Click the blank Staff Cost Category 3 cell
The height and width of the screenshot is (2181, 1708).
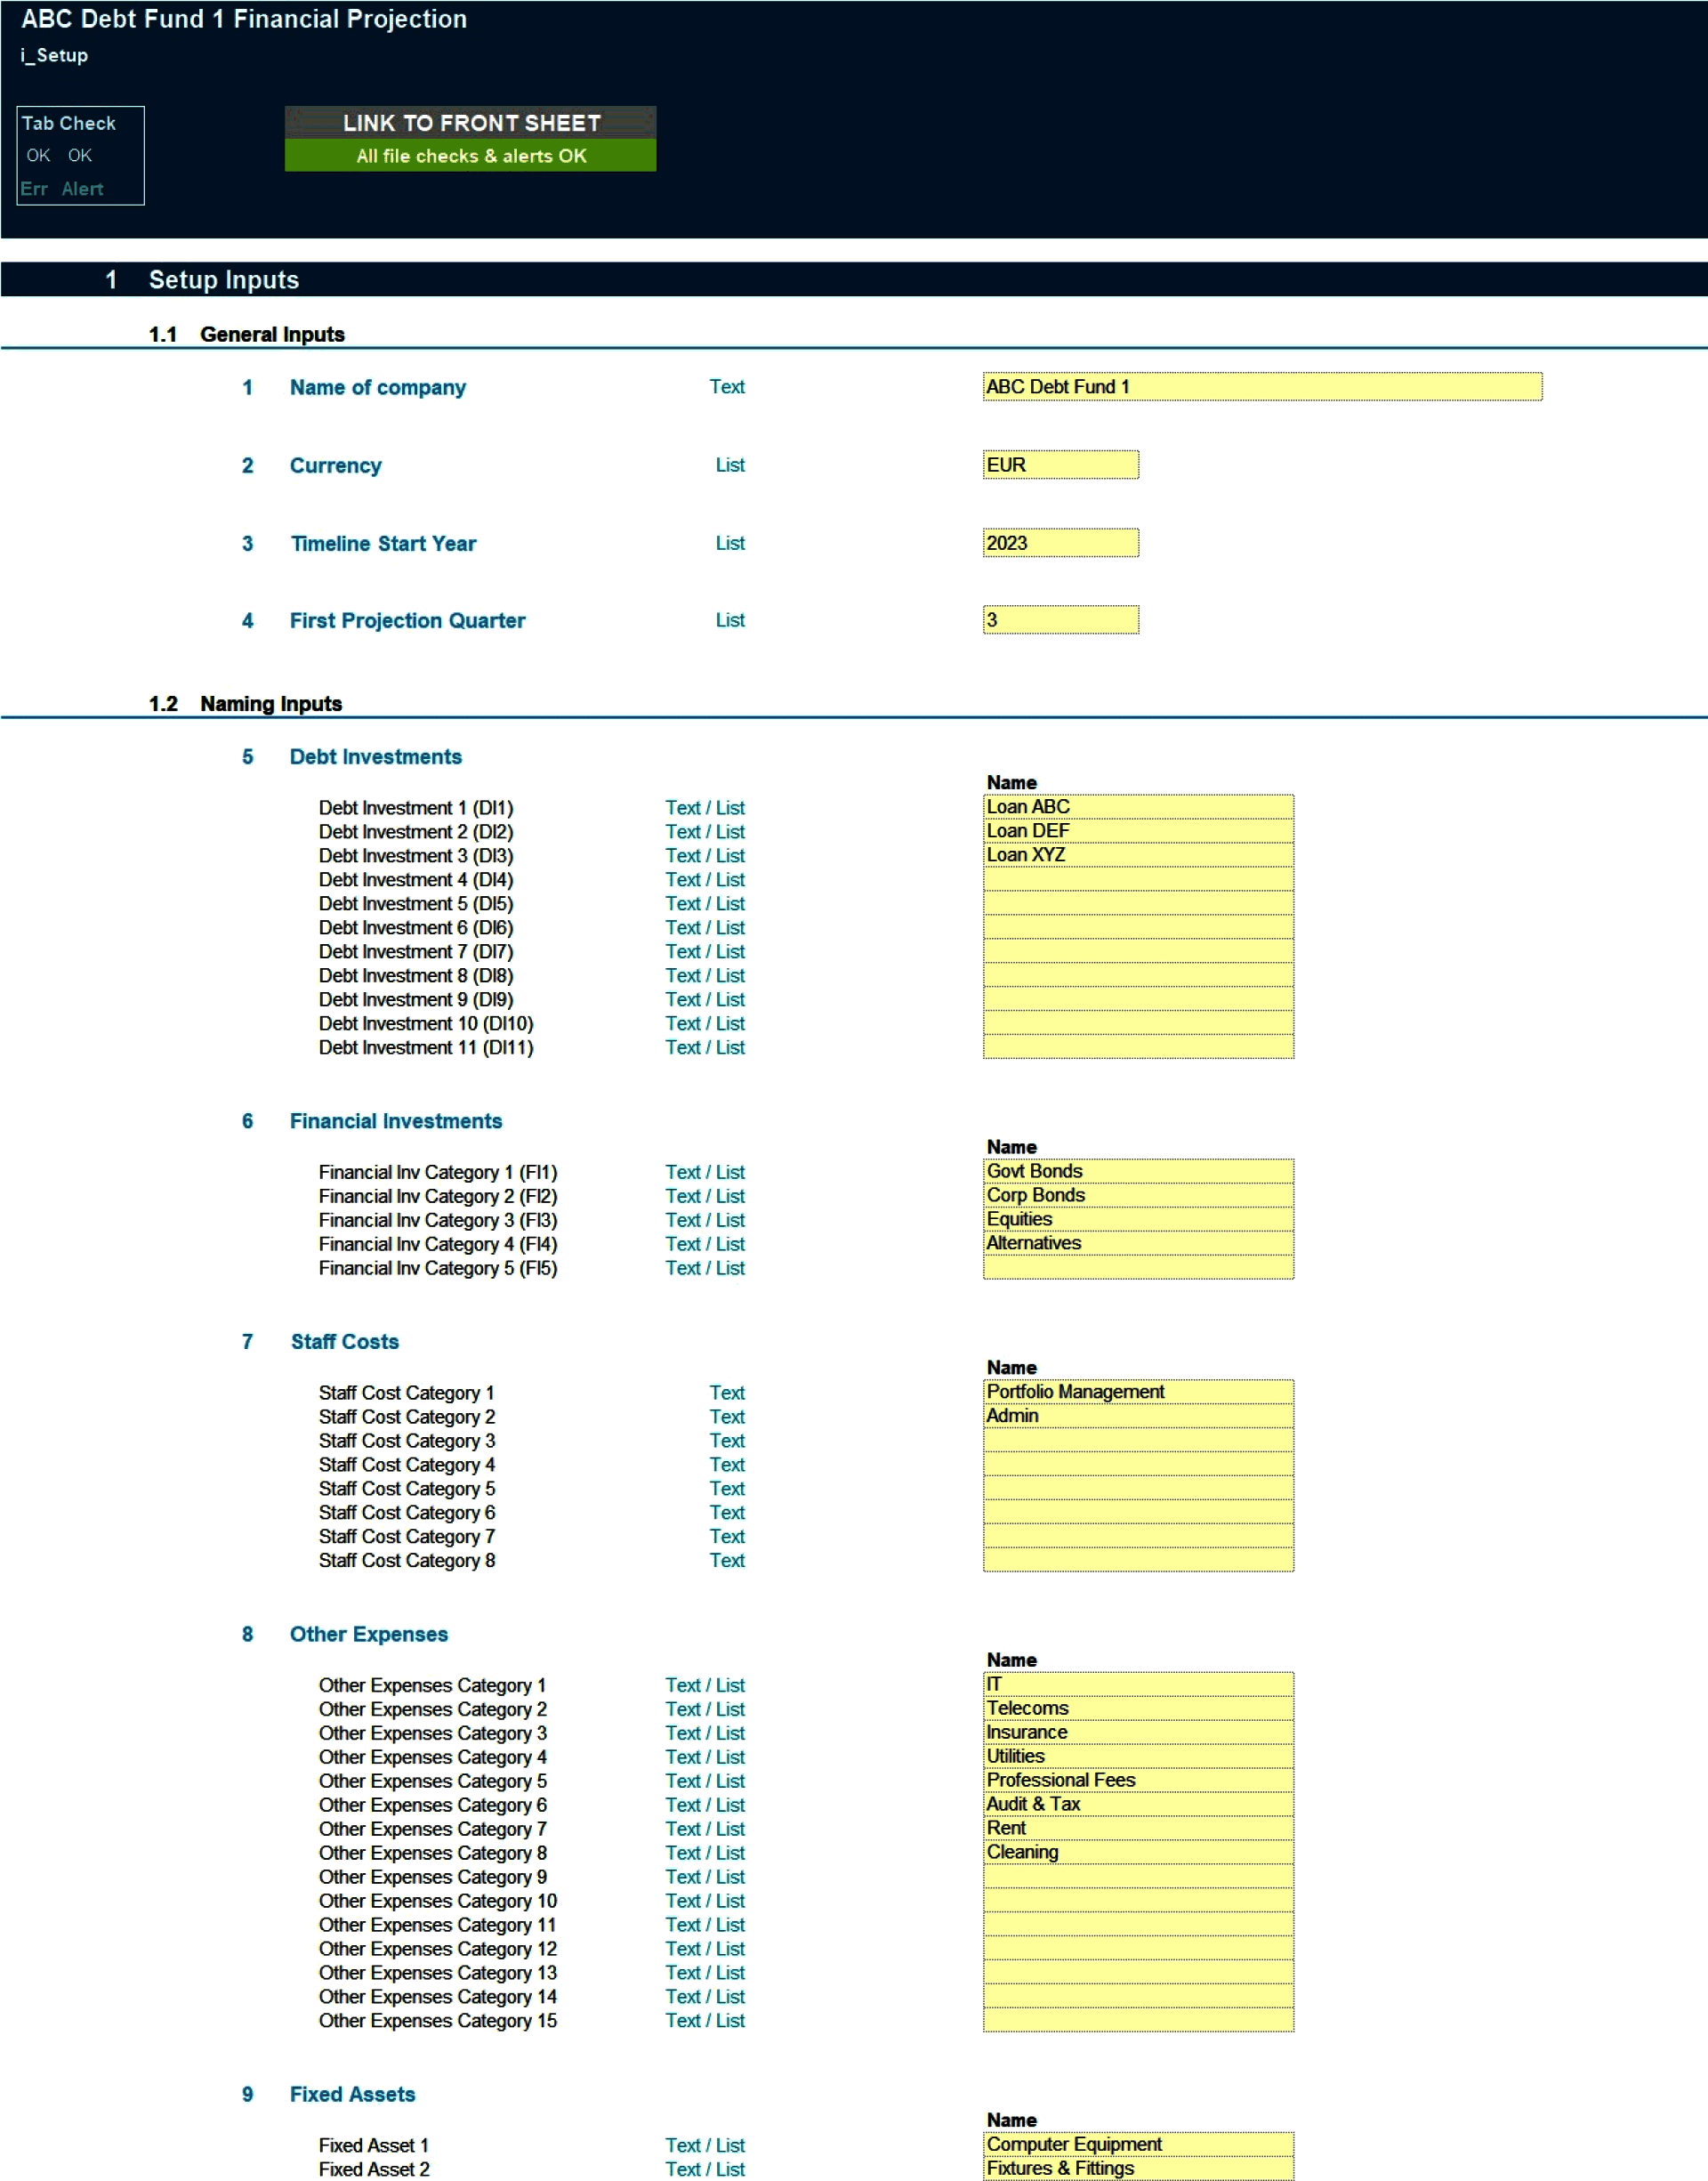(1137, 1439)
